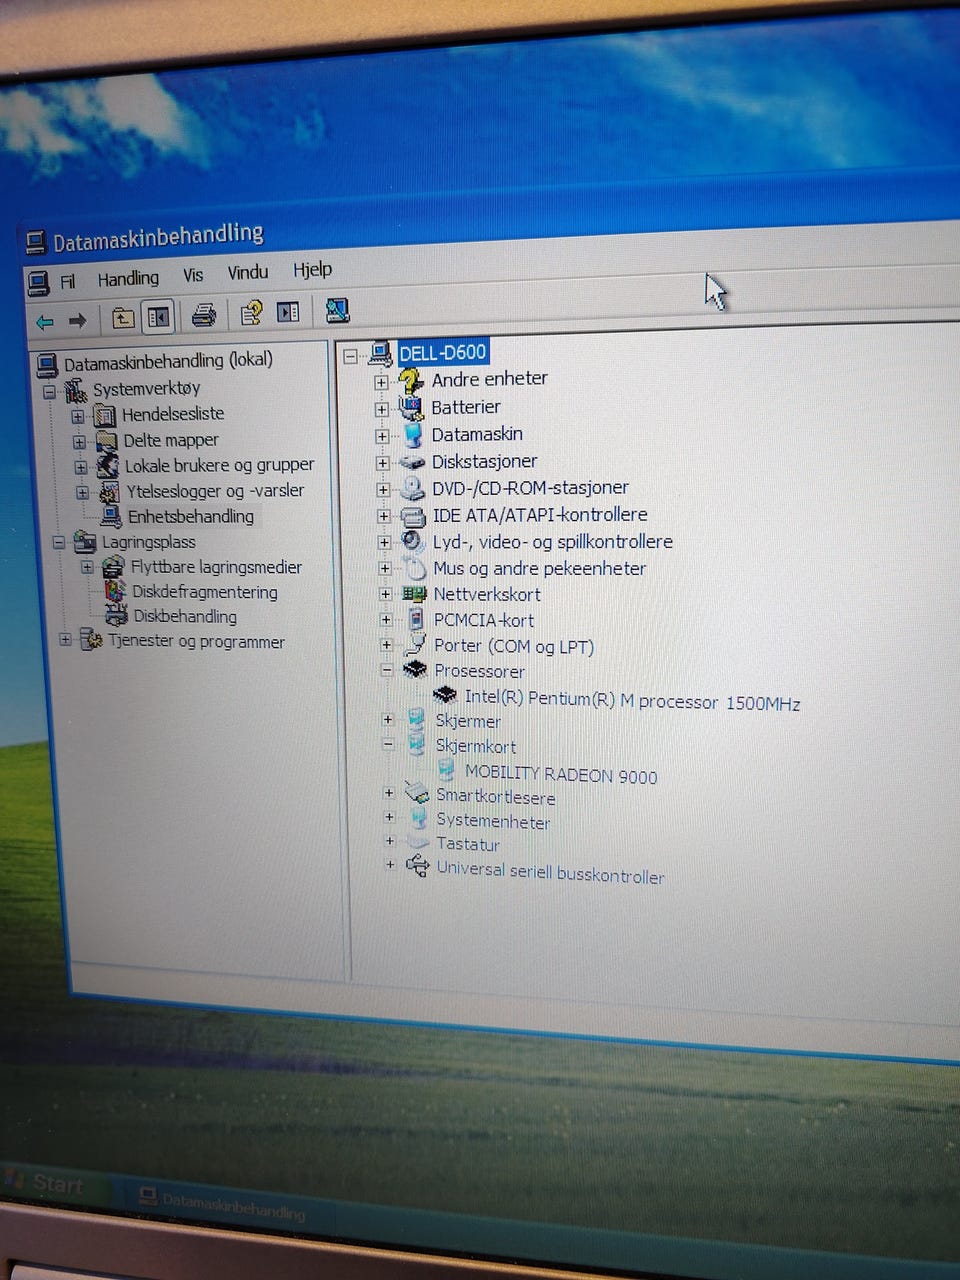Screen dimensions: 960x1280
Task: Click the Datamaskinbehandling title bar icon
Action: 36,243
